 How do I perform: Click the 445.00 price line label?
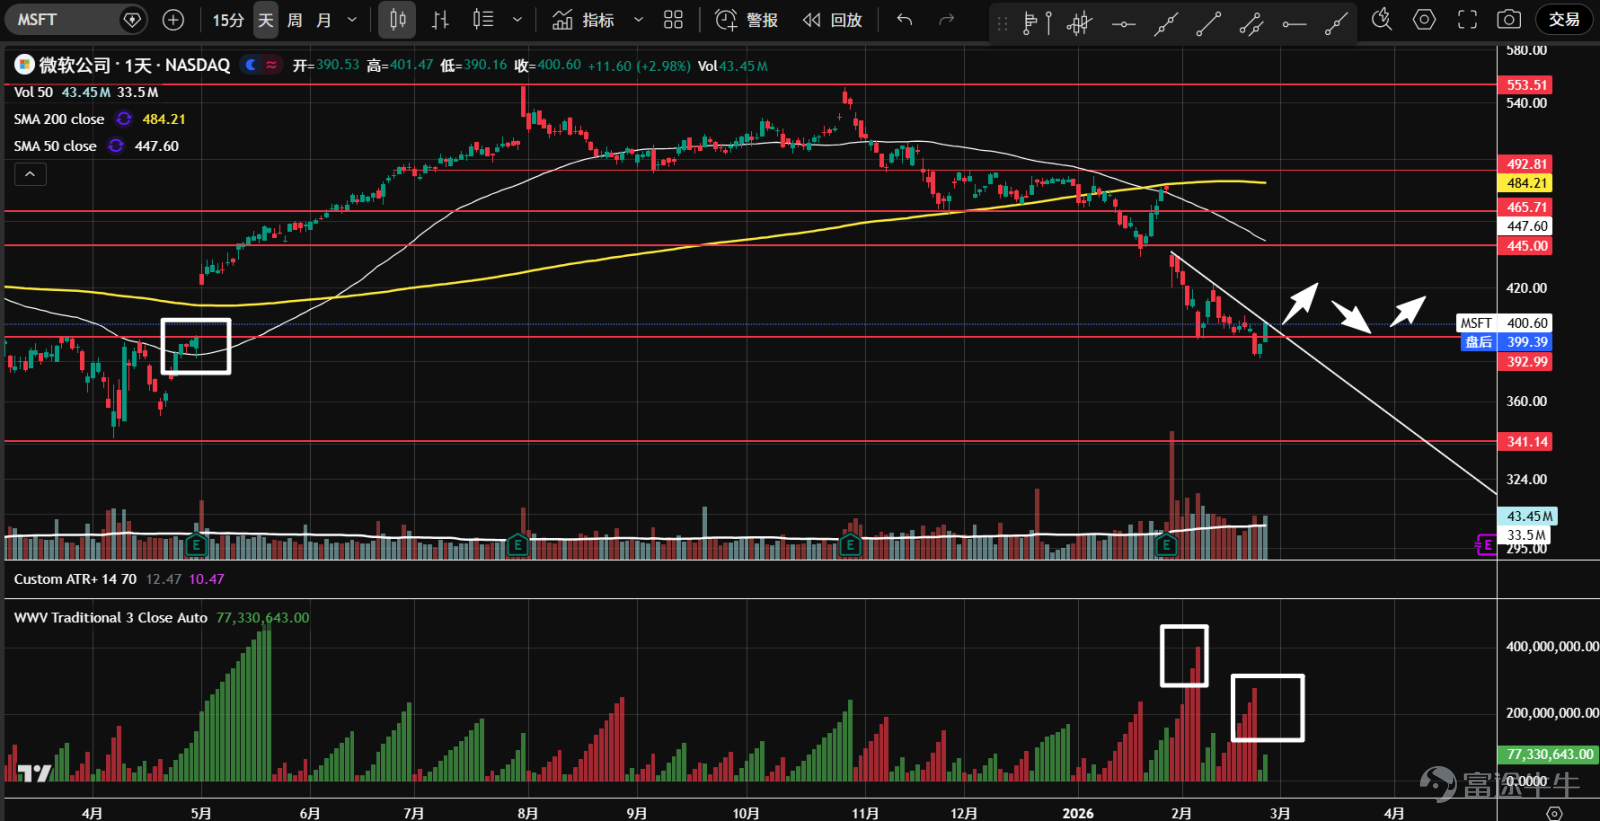click(x=1526, y=246)
